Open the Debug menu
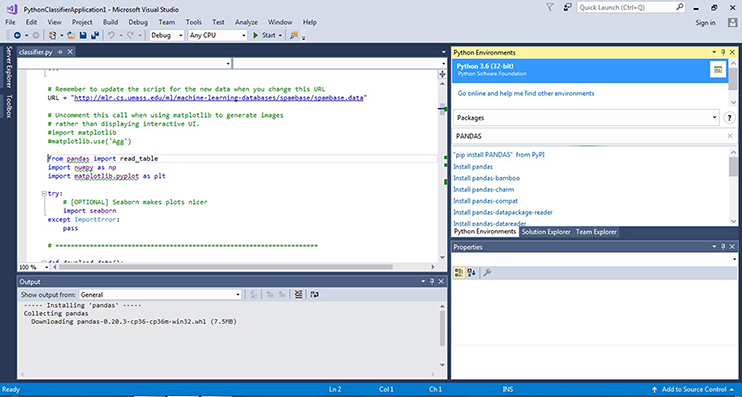 (138, 22)
